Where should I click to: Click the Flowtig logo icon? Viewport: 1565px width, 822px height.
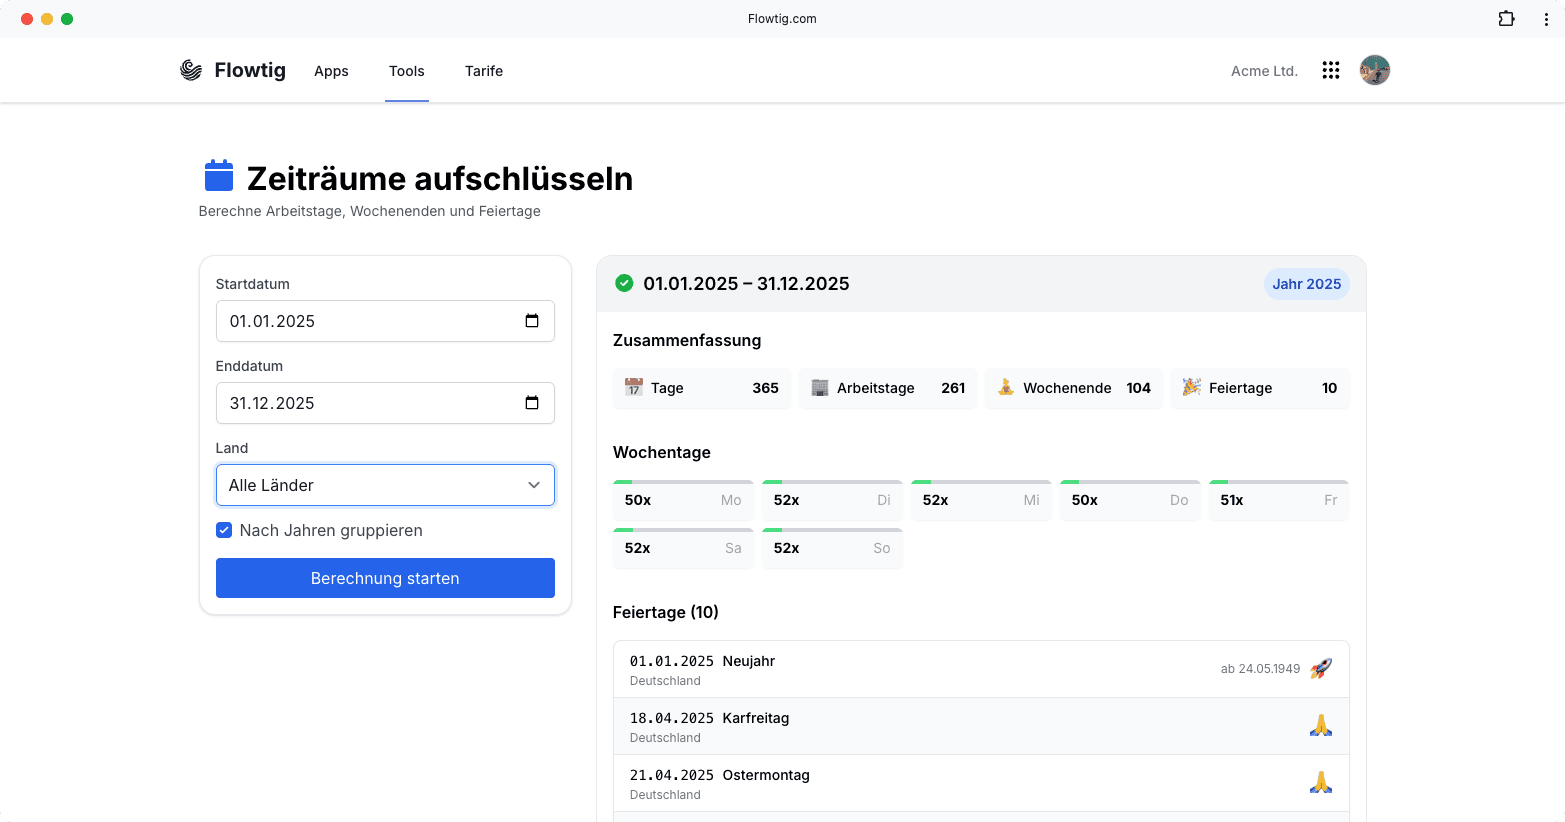(191, 70)
